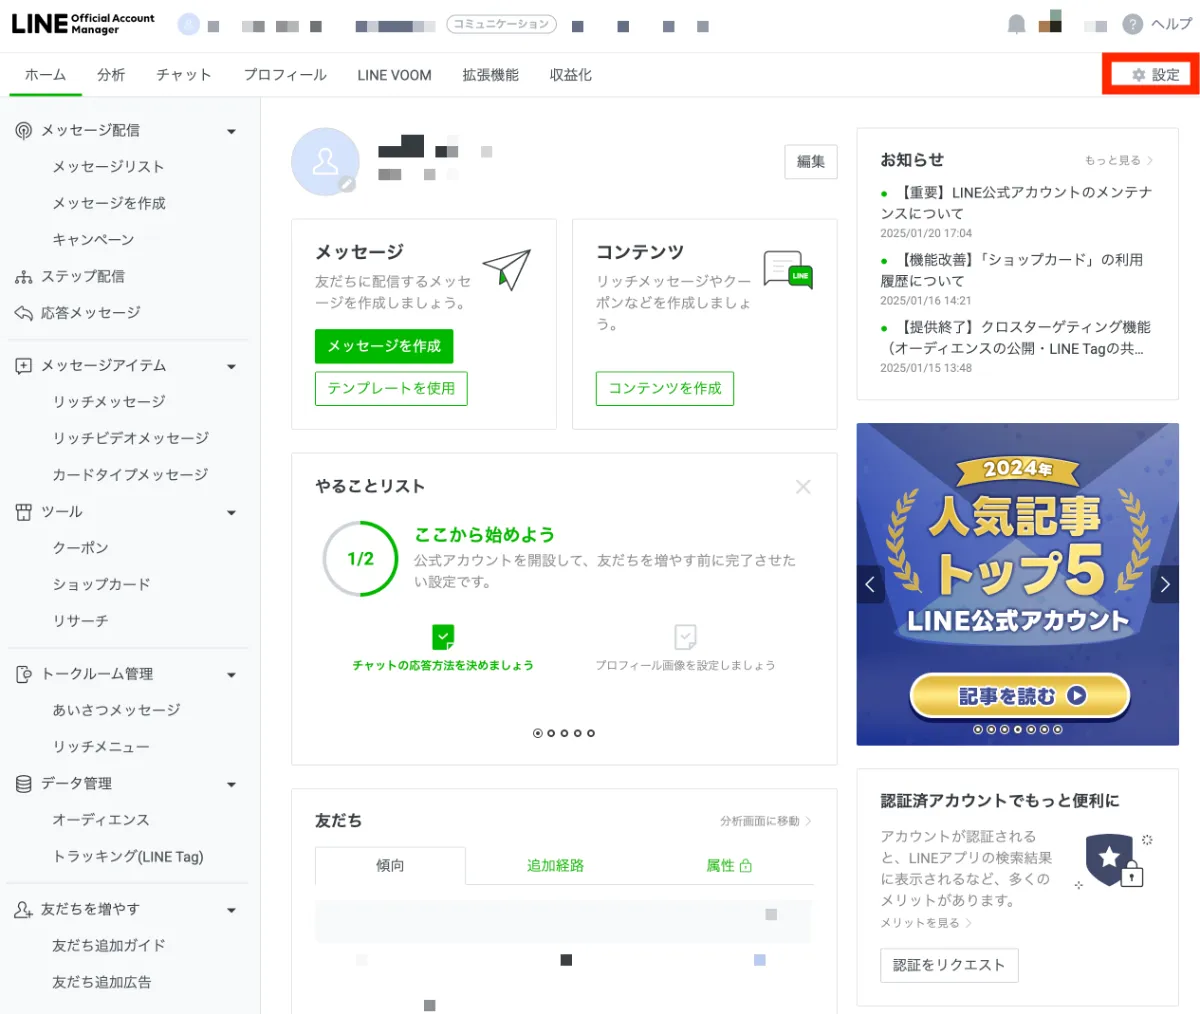Select the unchecked プロフィール画像 task checkbox
The image size is (1200, 1014).
[x=685, y=636]
